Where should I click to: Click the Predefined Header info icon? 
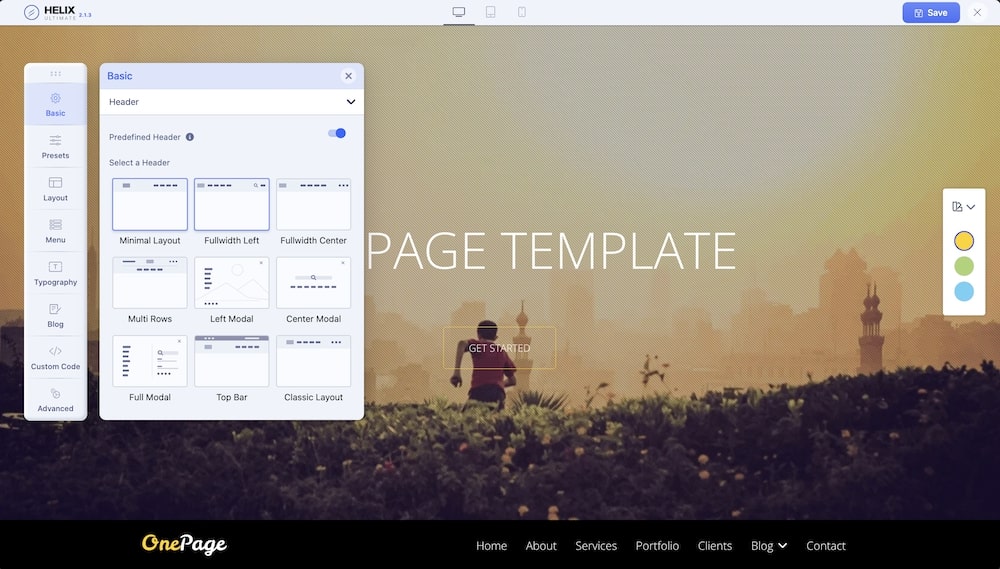click(190, 137)
